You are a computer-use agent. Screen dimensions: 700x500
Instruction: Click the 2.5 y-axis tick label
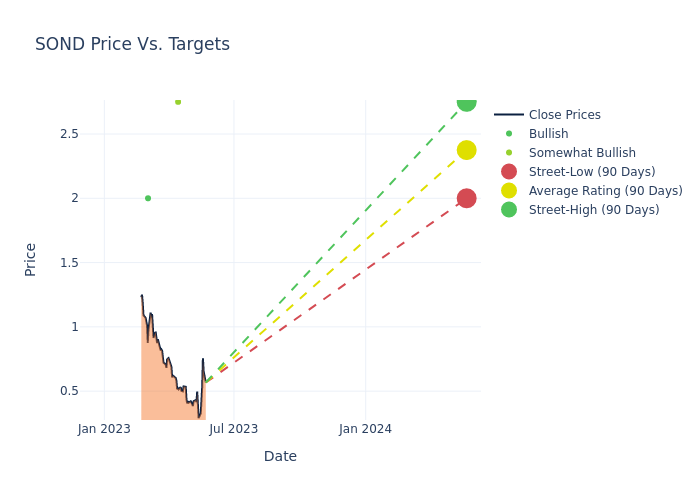click(x=68, y=134)
